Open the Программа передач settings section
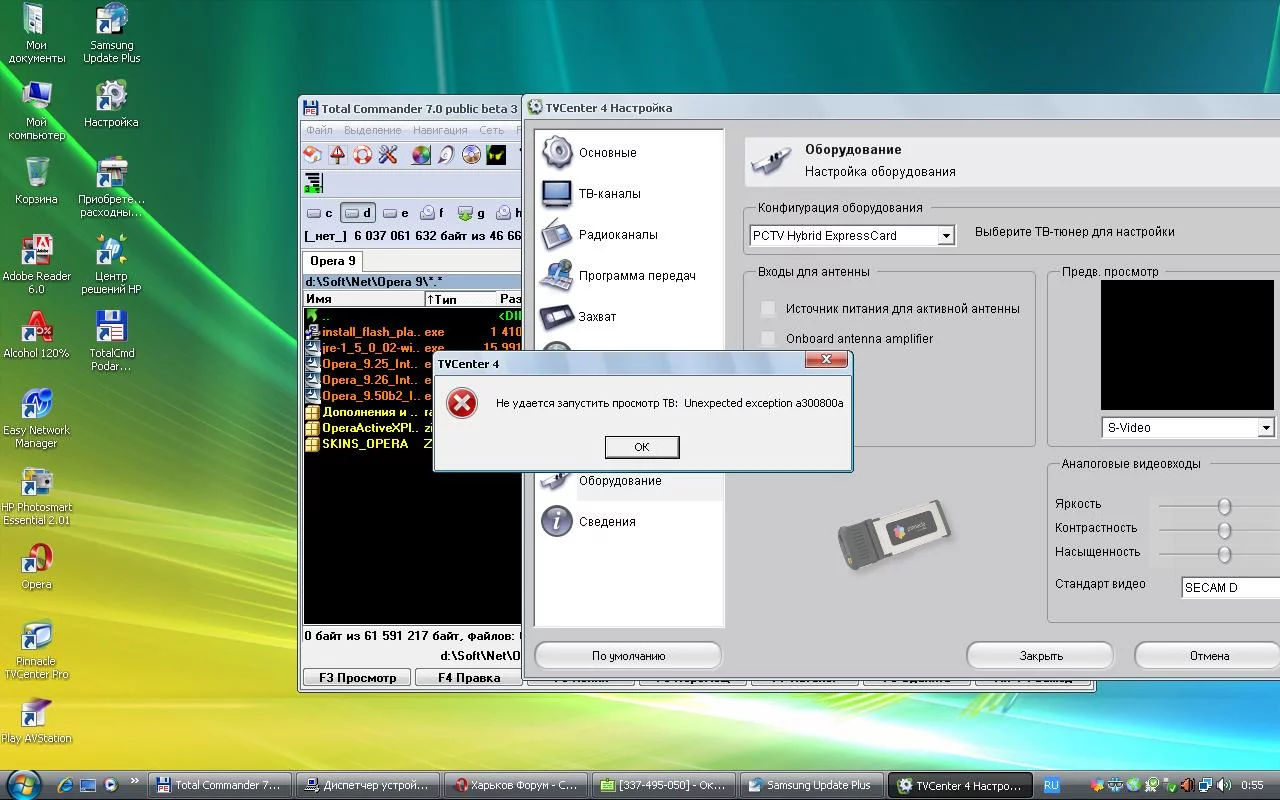The height and width of the screenshot is (800, 1280). click(x=629, y=276)
